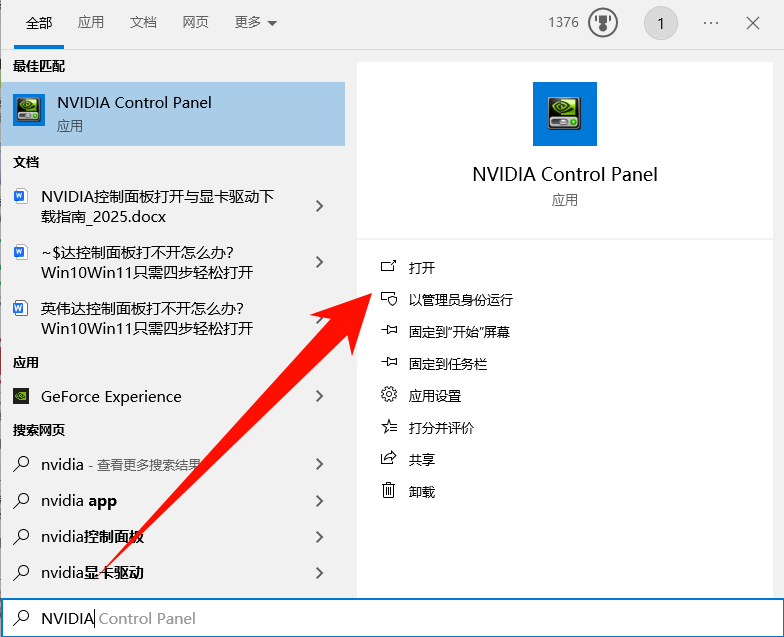Expand arrow for GeForce Experience
Image resolution: width=784 pixels, height=637 pixels.
point(320,396)
